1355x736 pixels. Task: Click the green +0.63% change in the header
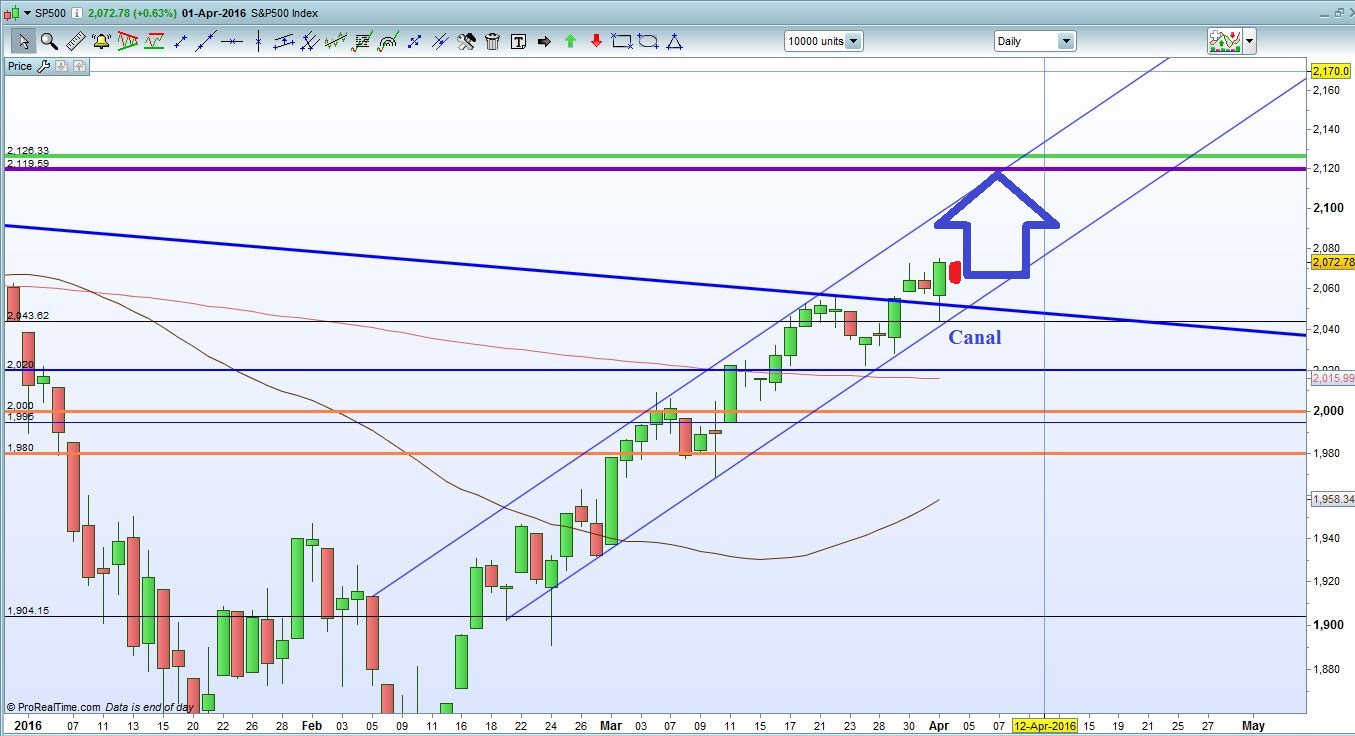(x=156, y=12)
